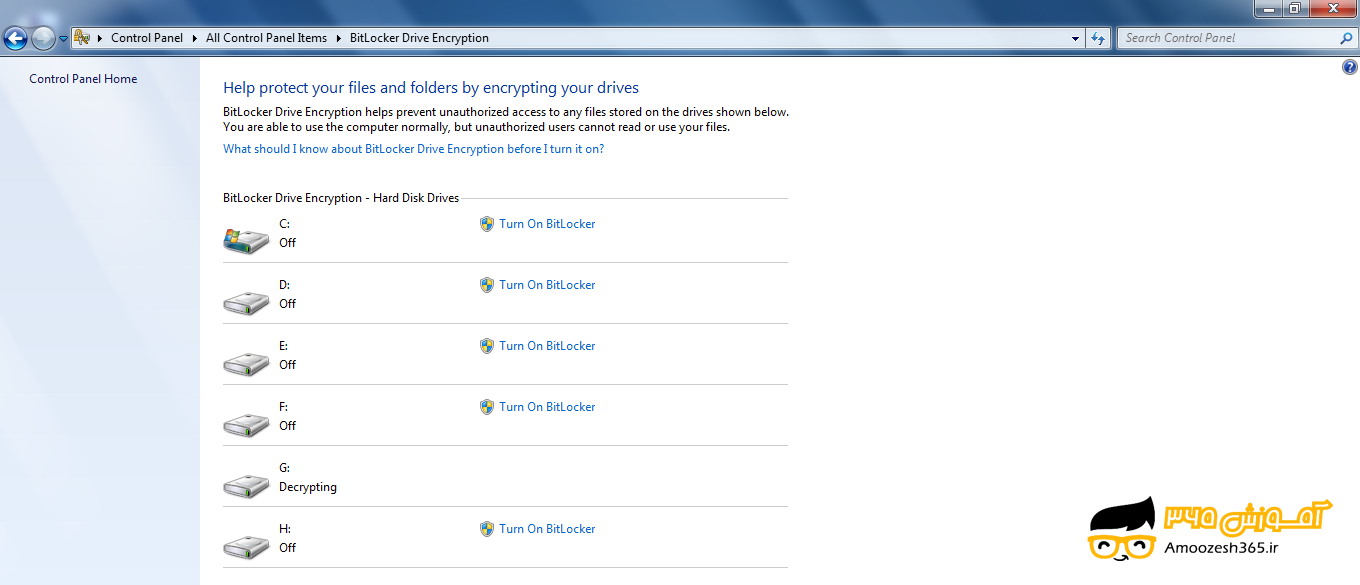Click the shield icon for drive E:
This screenshot has width=1360, height=585.
[x=487, y=346]
